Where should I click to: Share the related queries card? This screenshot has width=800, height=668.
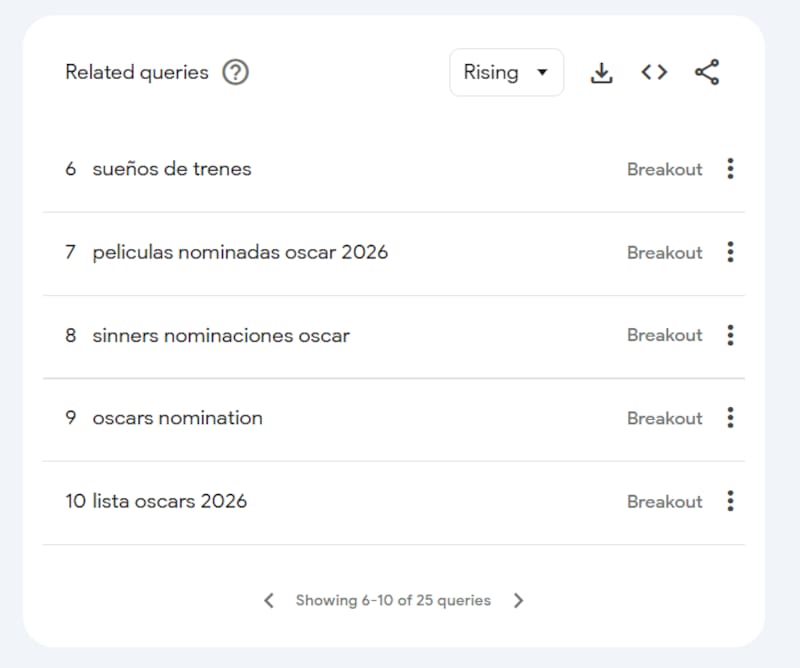[707, 73]
